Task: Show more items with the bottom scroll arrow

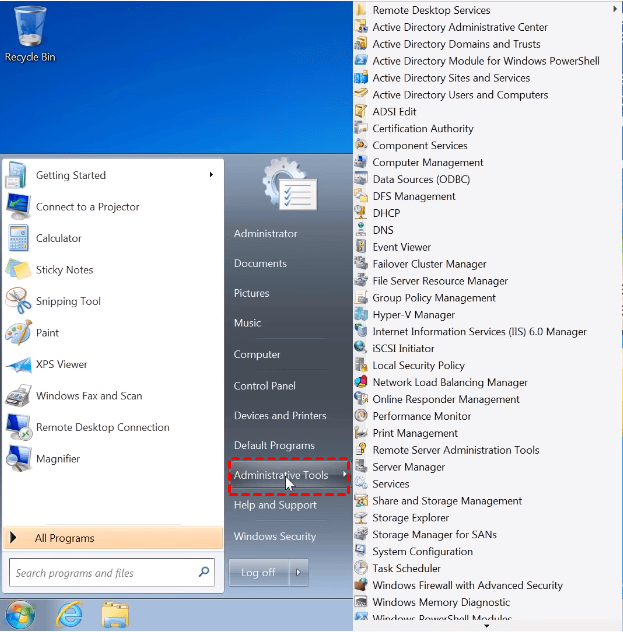Action: click(487, 626)
